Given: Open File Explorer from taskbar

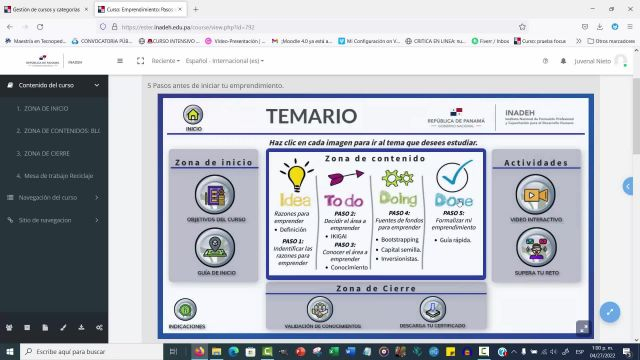Looking at the screenshot, I should [x=216, y=351].
